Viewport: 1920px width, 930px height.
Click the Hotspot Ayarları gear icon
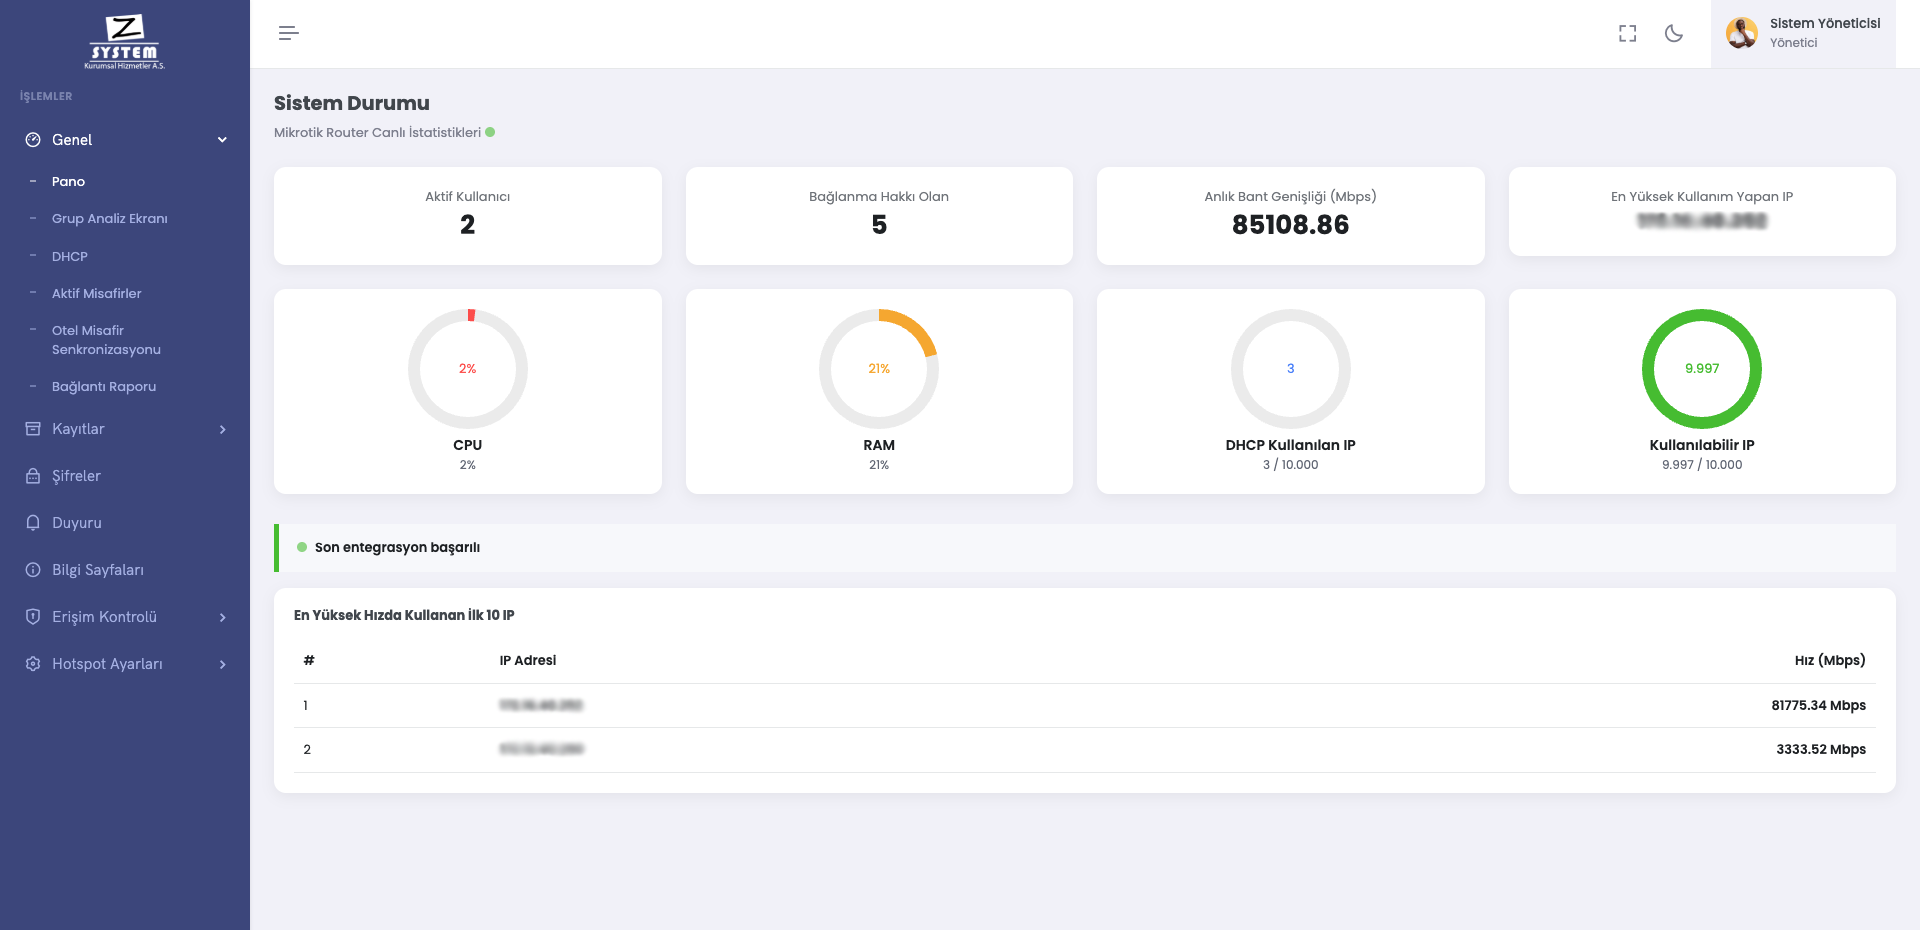pos(33,664)
